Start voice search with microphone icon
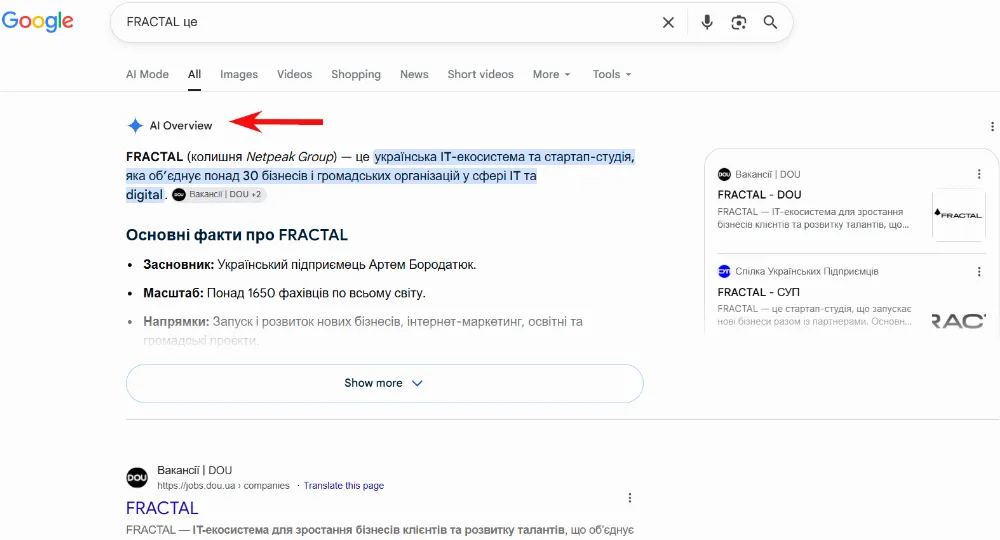 pyautogui.click(x=707, y=22)
